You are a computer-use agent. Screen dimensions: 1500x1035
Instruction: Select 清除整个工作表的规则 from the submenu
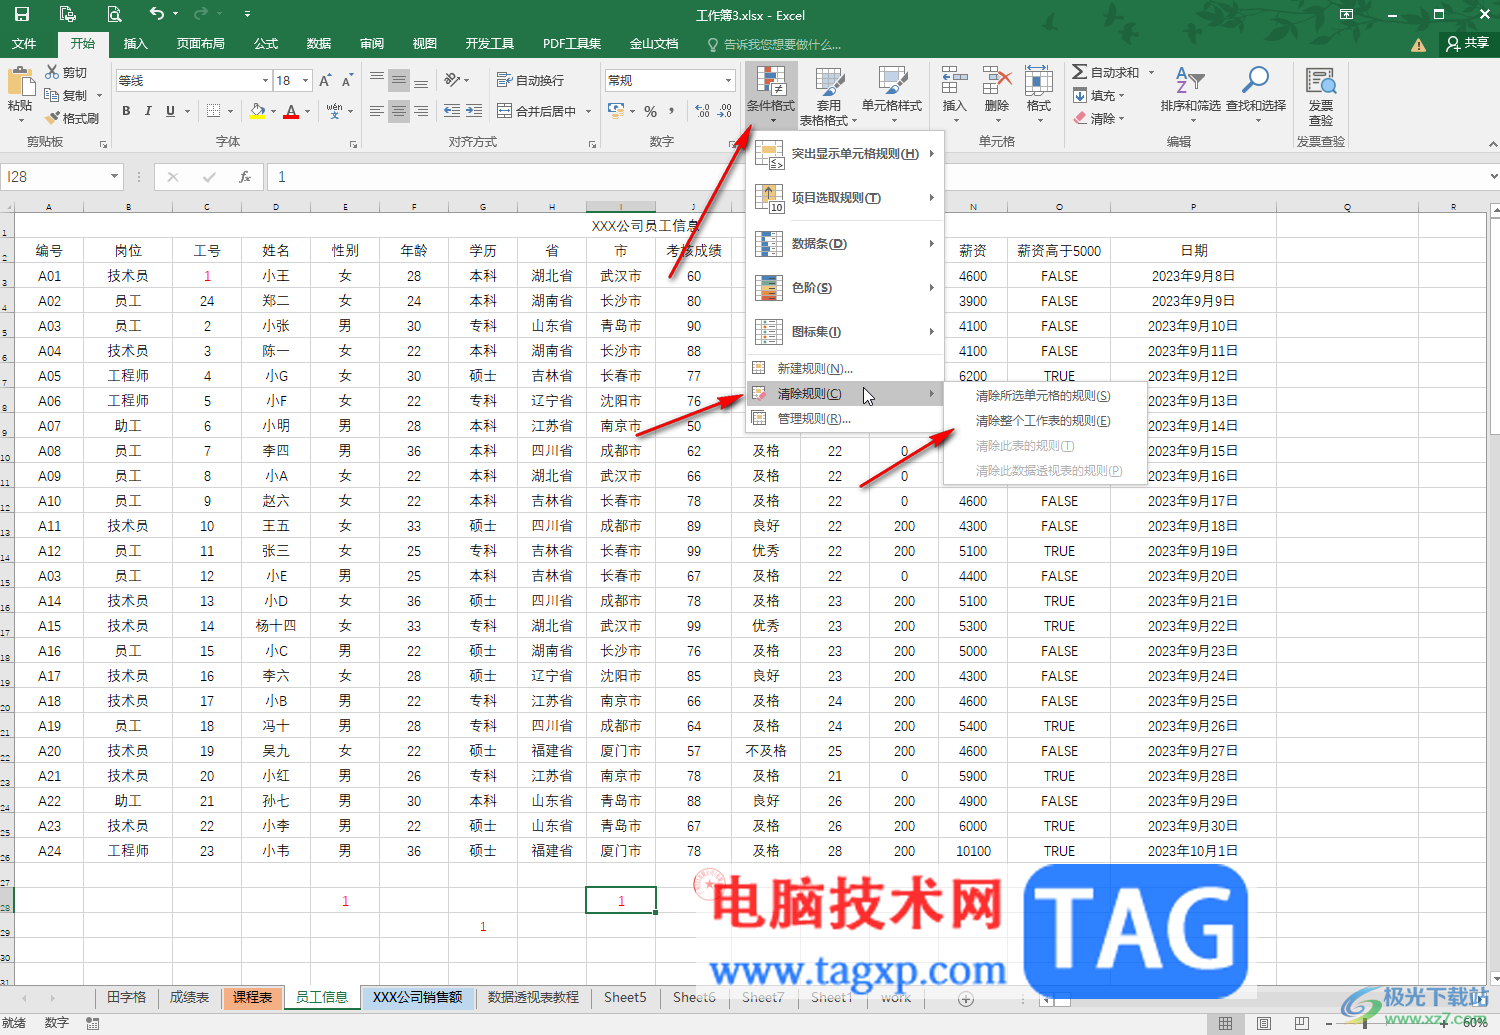click(x=1044, y=421)
